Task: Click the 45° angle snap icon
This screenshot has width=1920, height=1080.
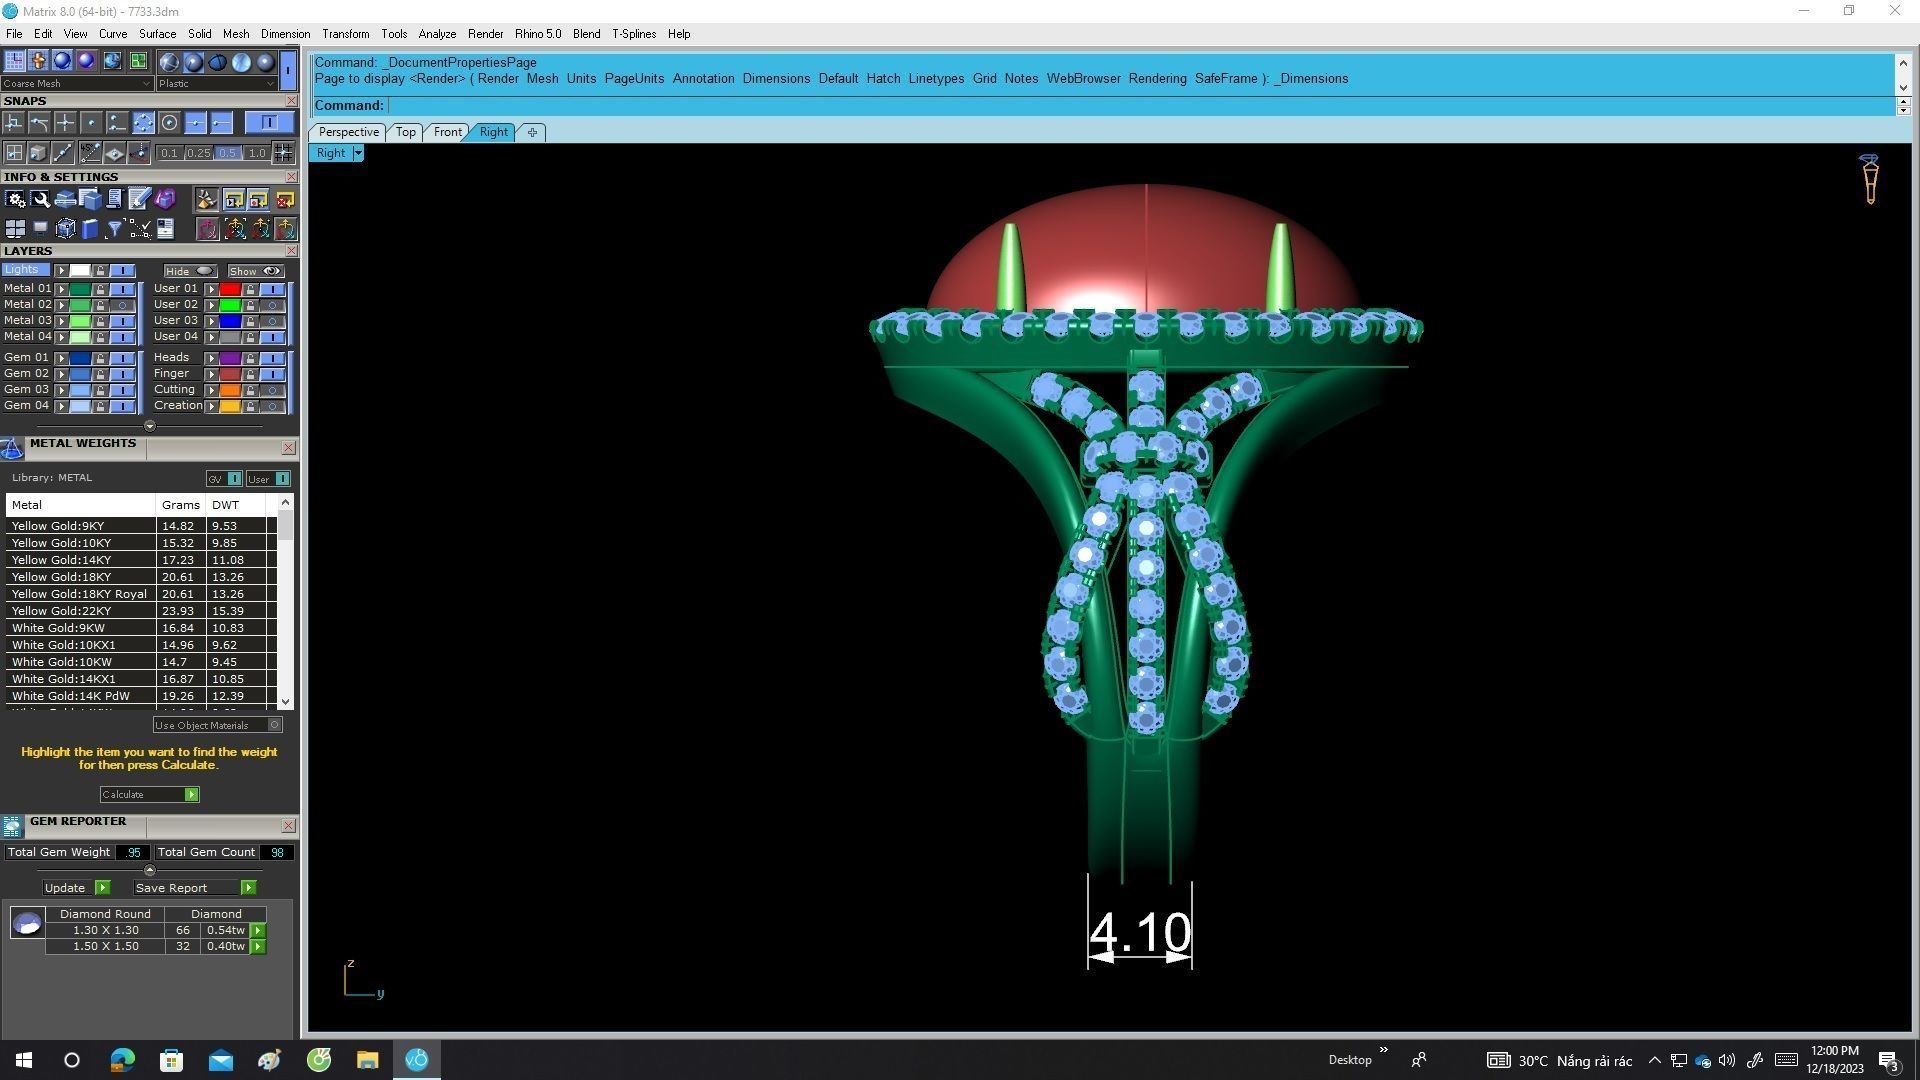Action: pyautogui.click(x=91, y=153)
